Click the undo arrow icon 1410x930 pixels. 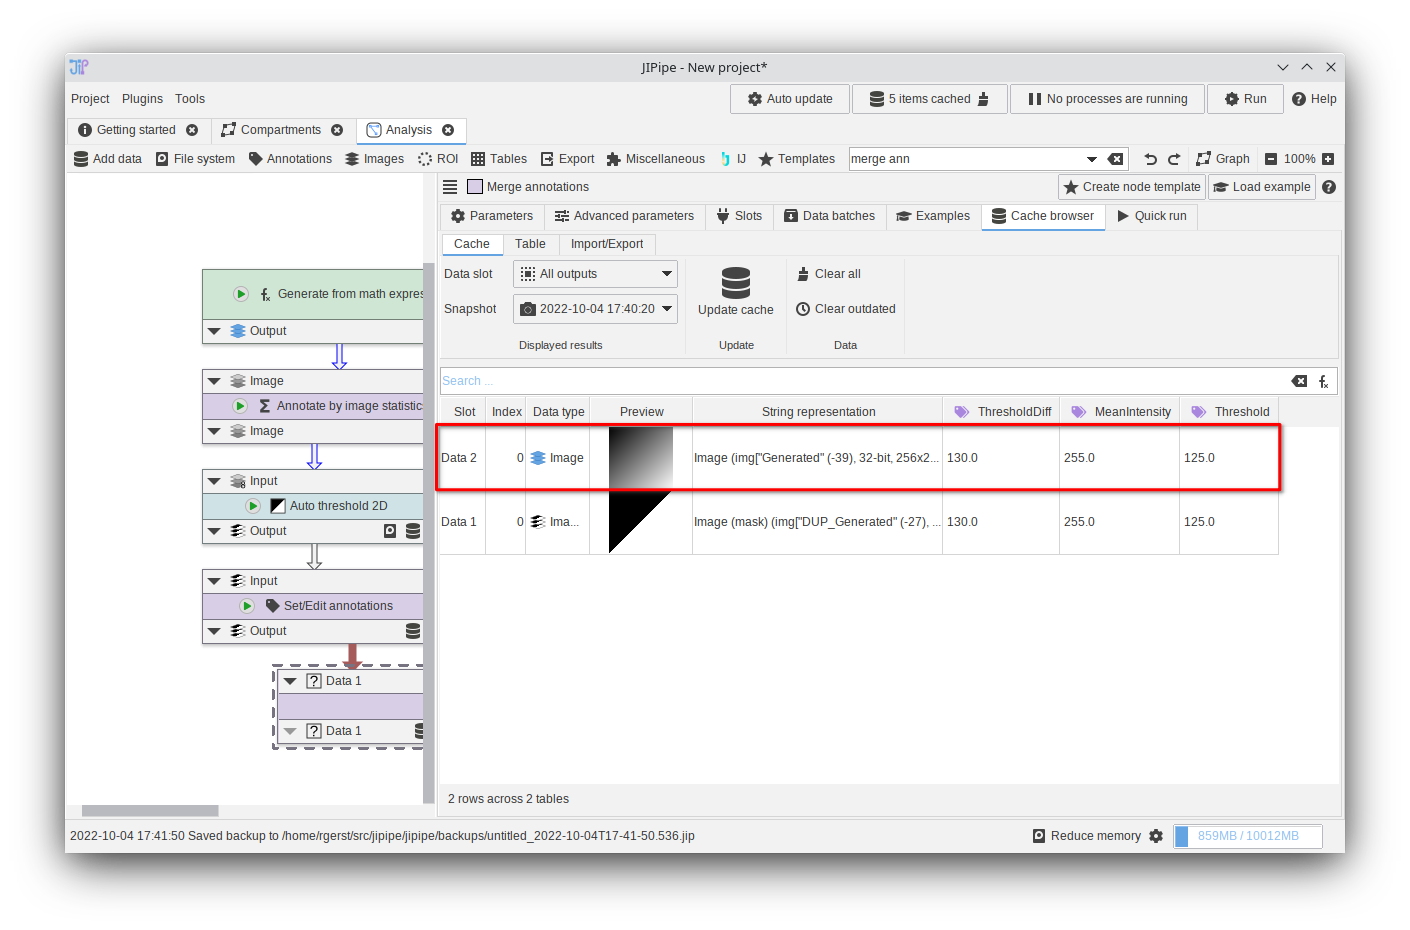(1150, 159)
